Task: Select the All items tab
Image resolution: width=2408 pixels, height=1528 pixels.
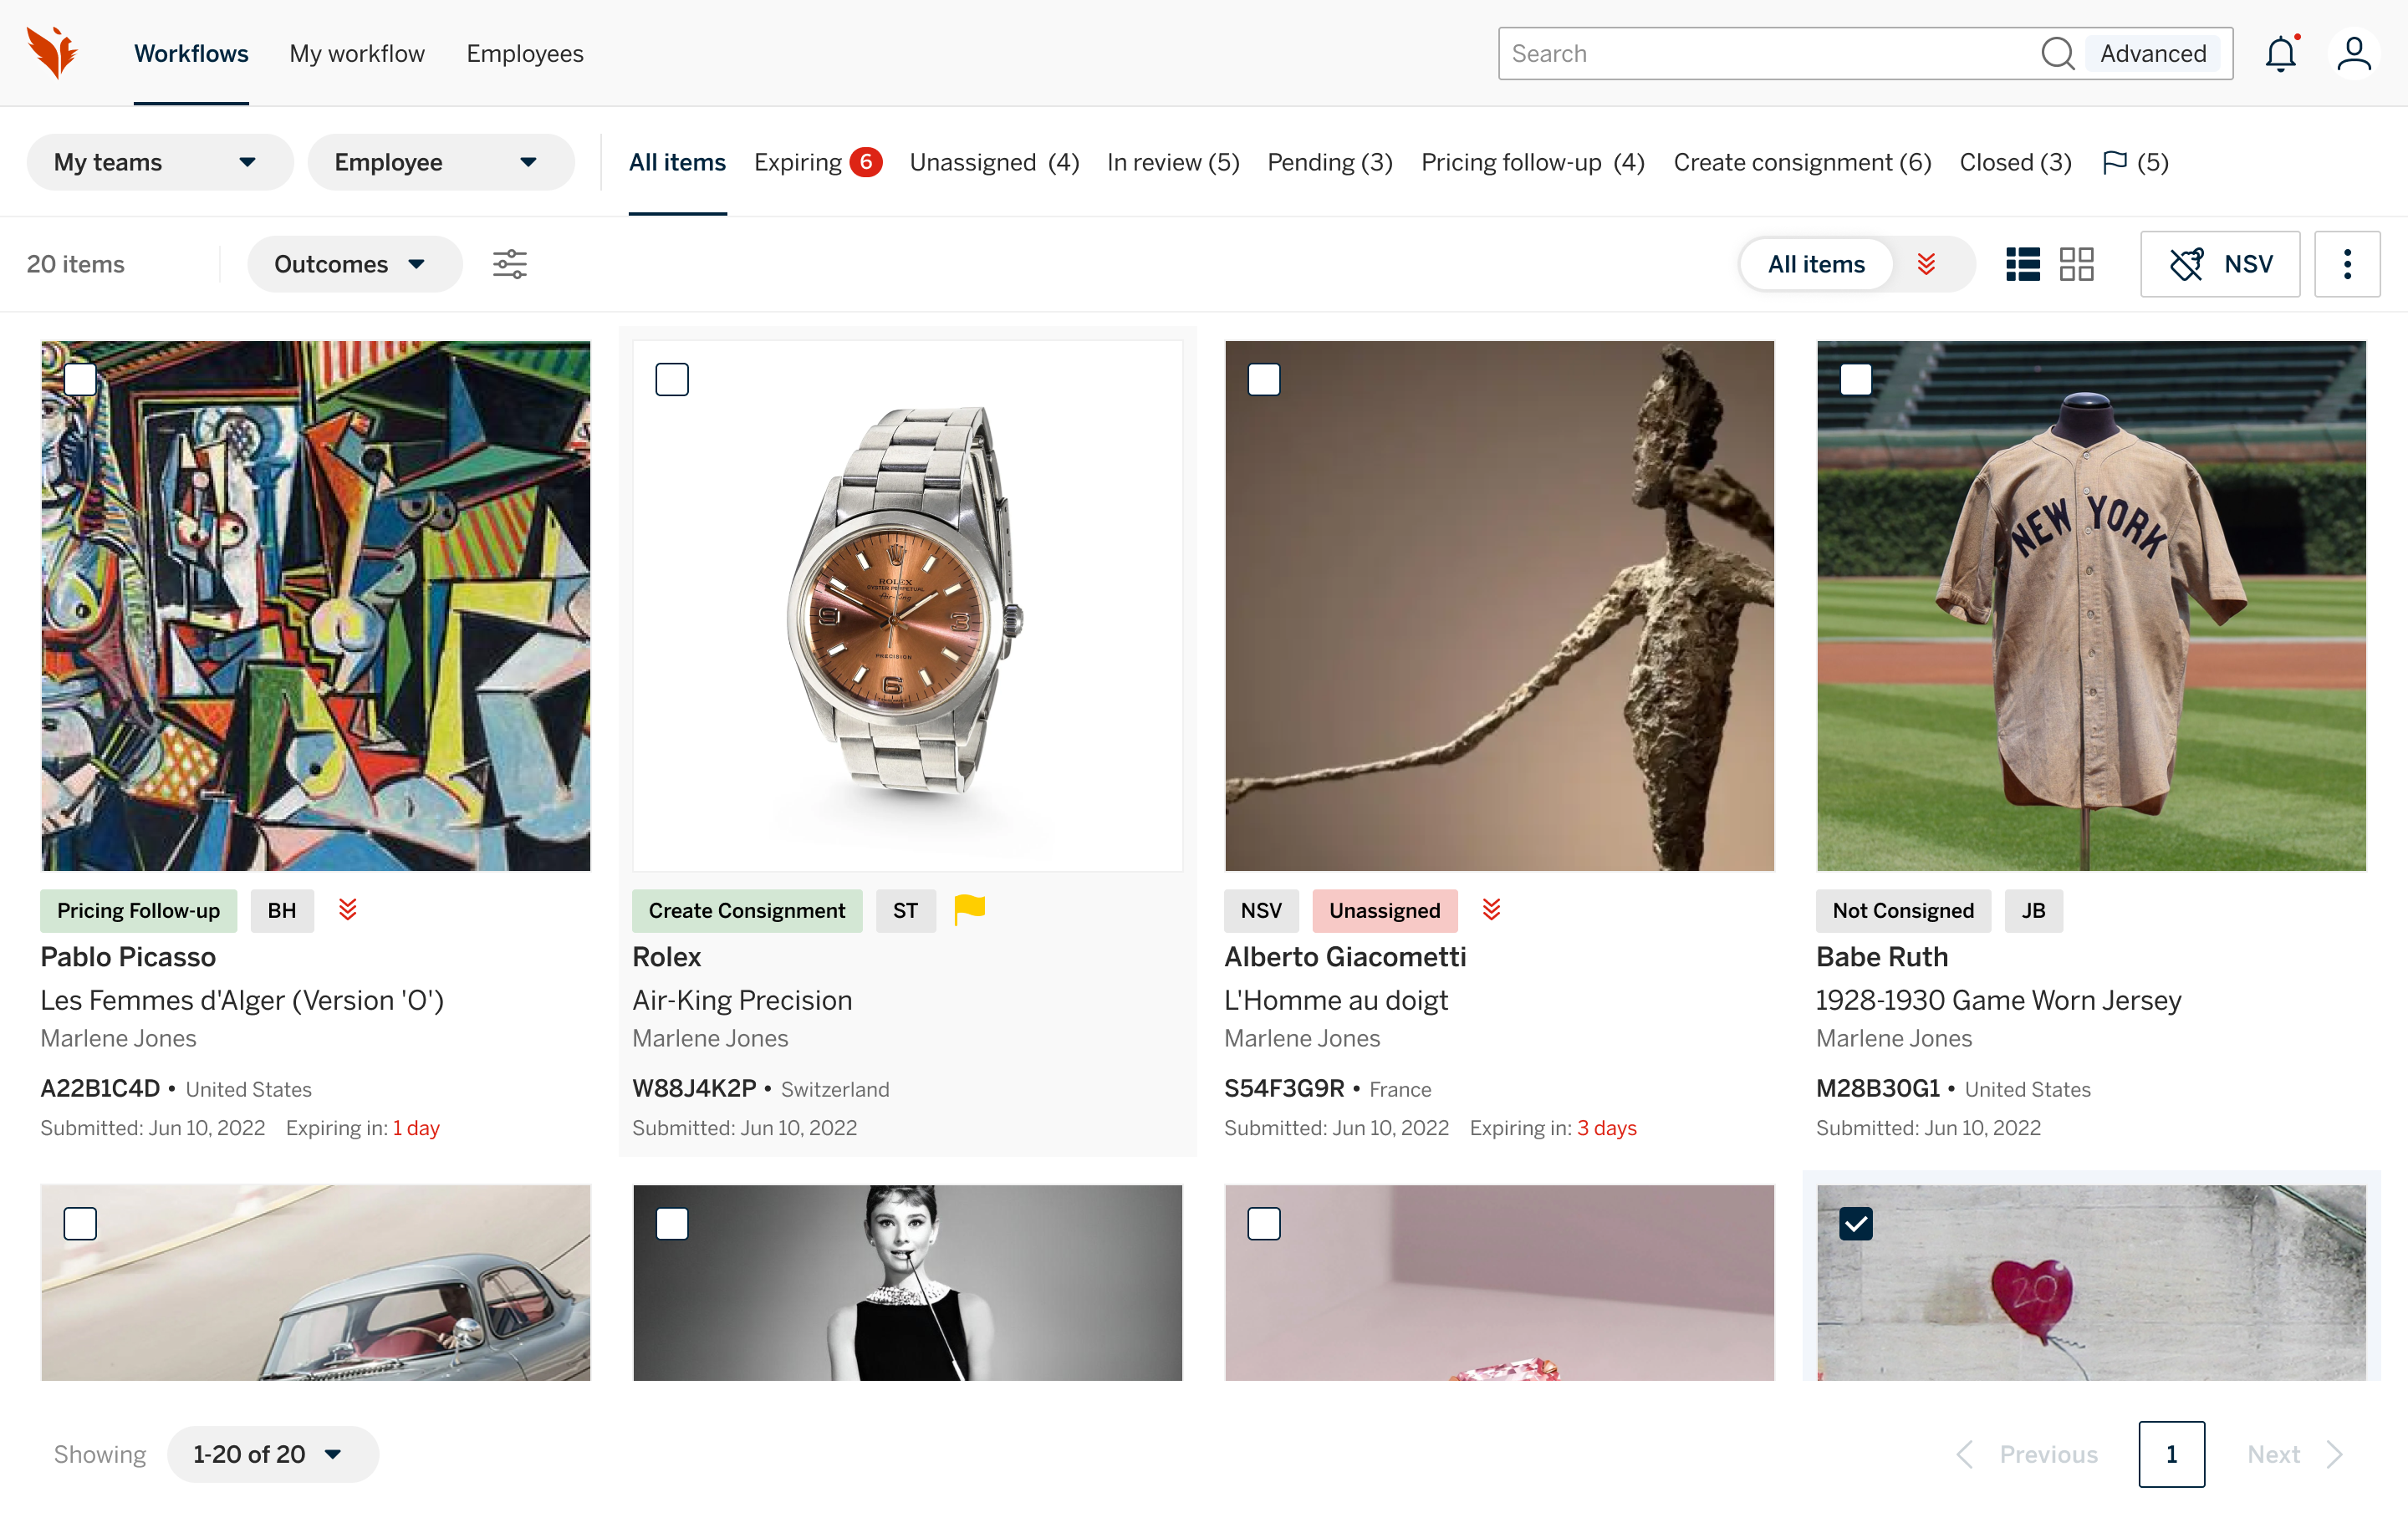Action: pos(677,162)
